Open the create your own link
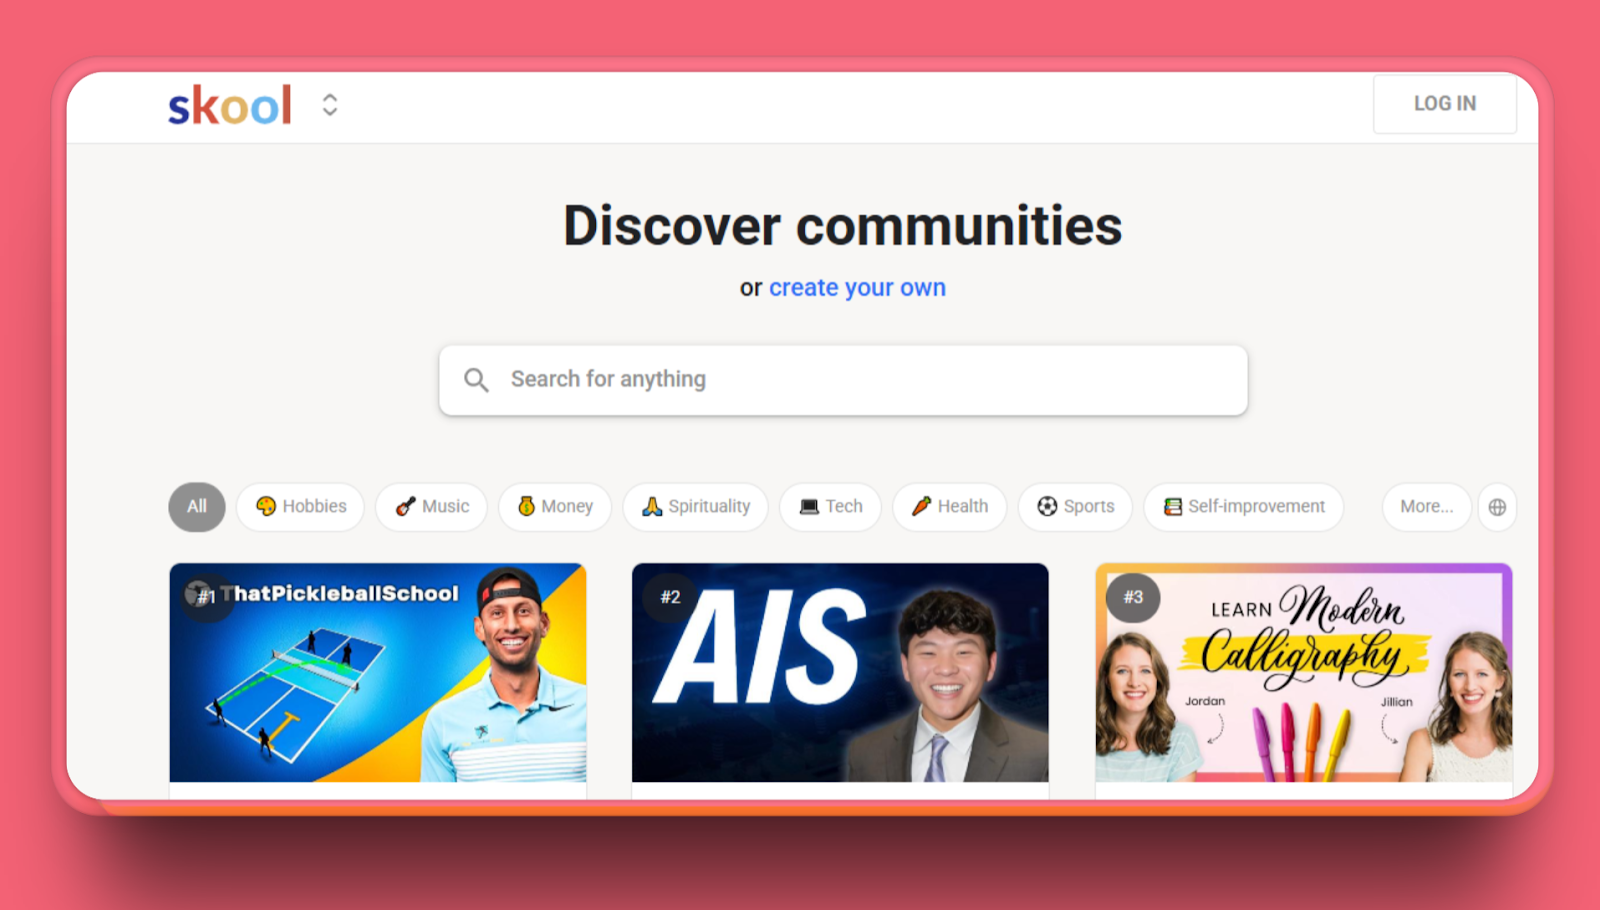1600x910 pixels. (x=857, y=288)
